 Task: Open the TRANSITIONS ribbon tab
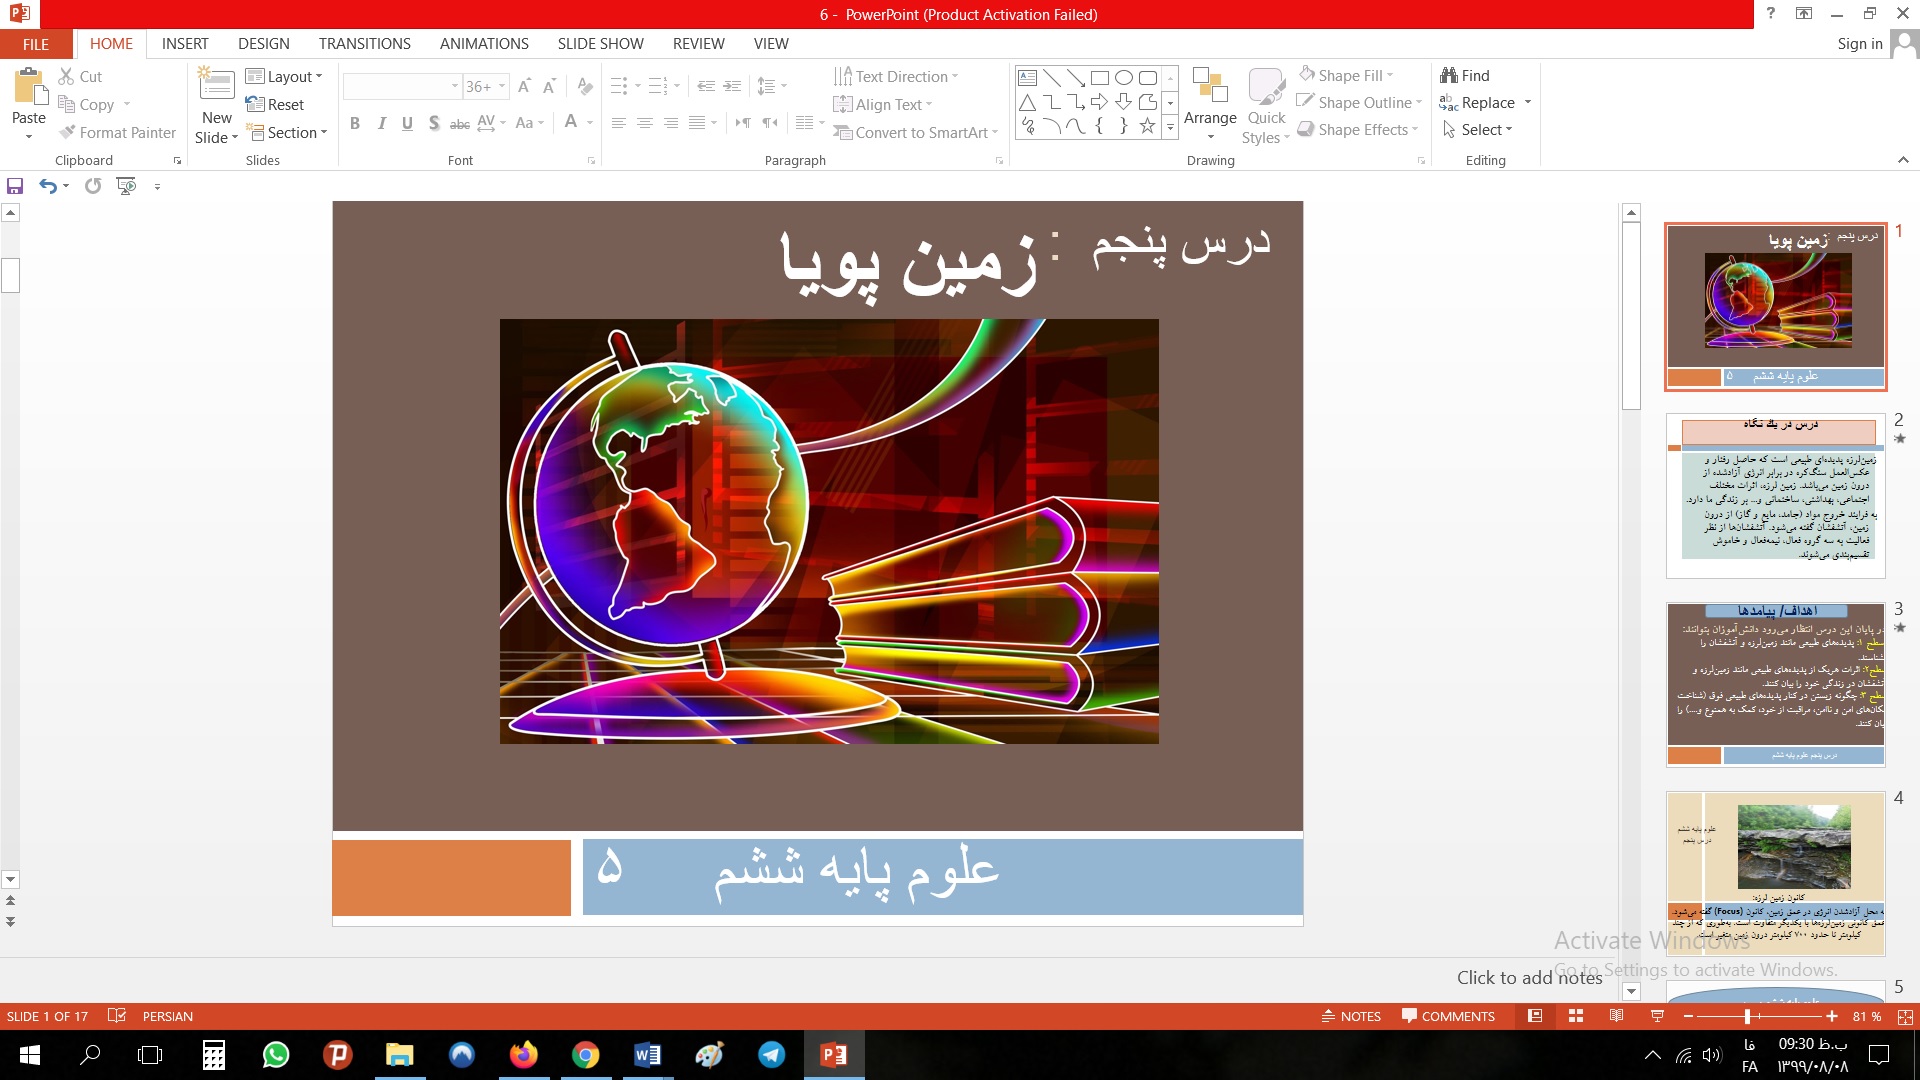[364, 43]
